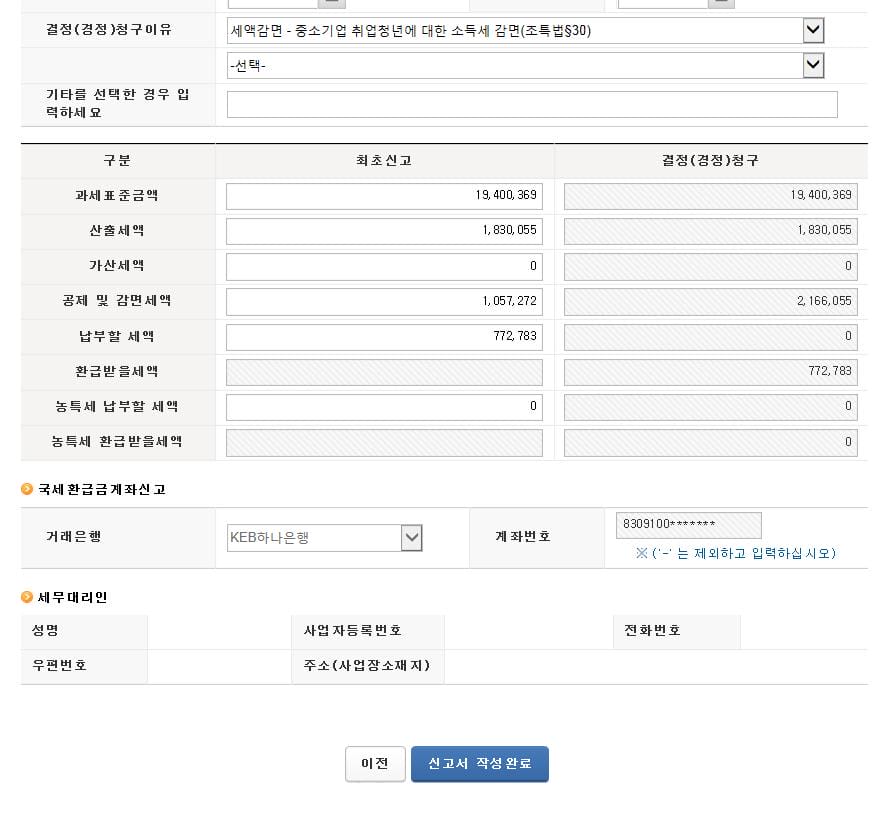Click the 최초신고 환급받을세액 disabled field
Image resolution: width=882 pixels, height=834 pixels.
click(384, 372)
